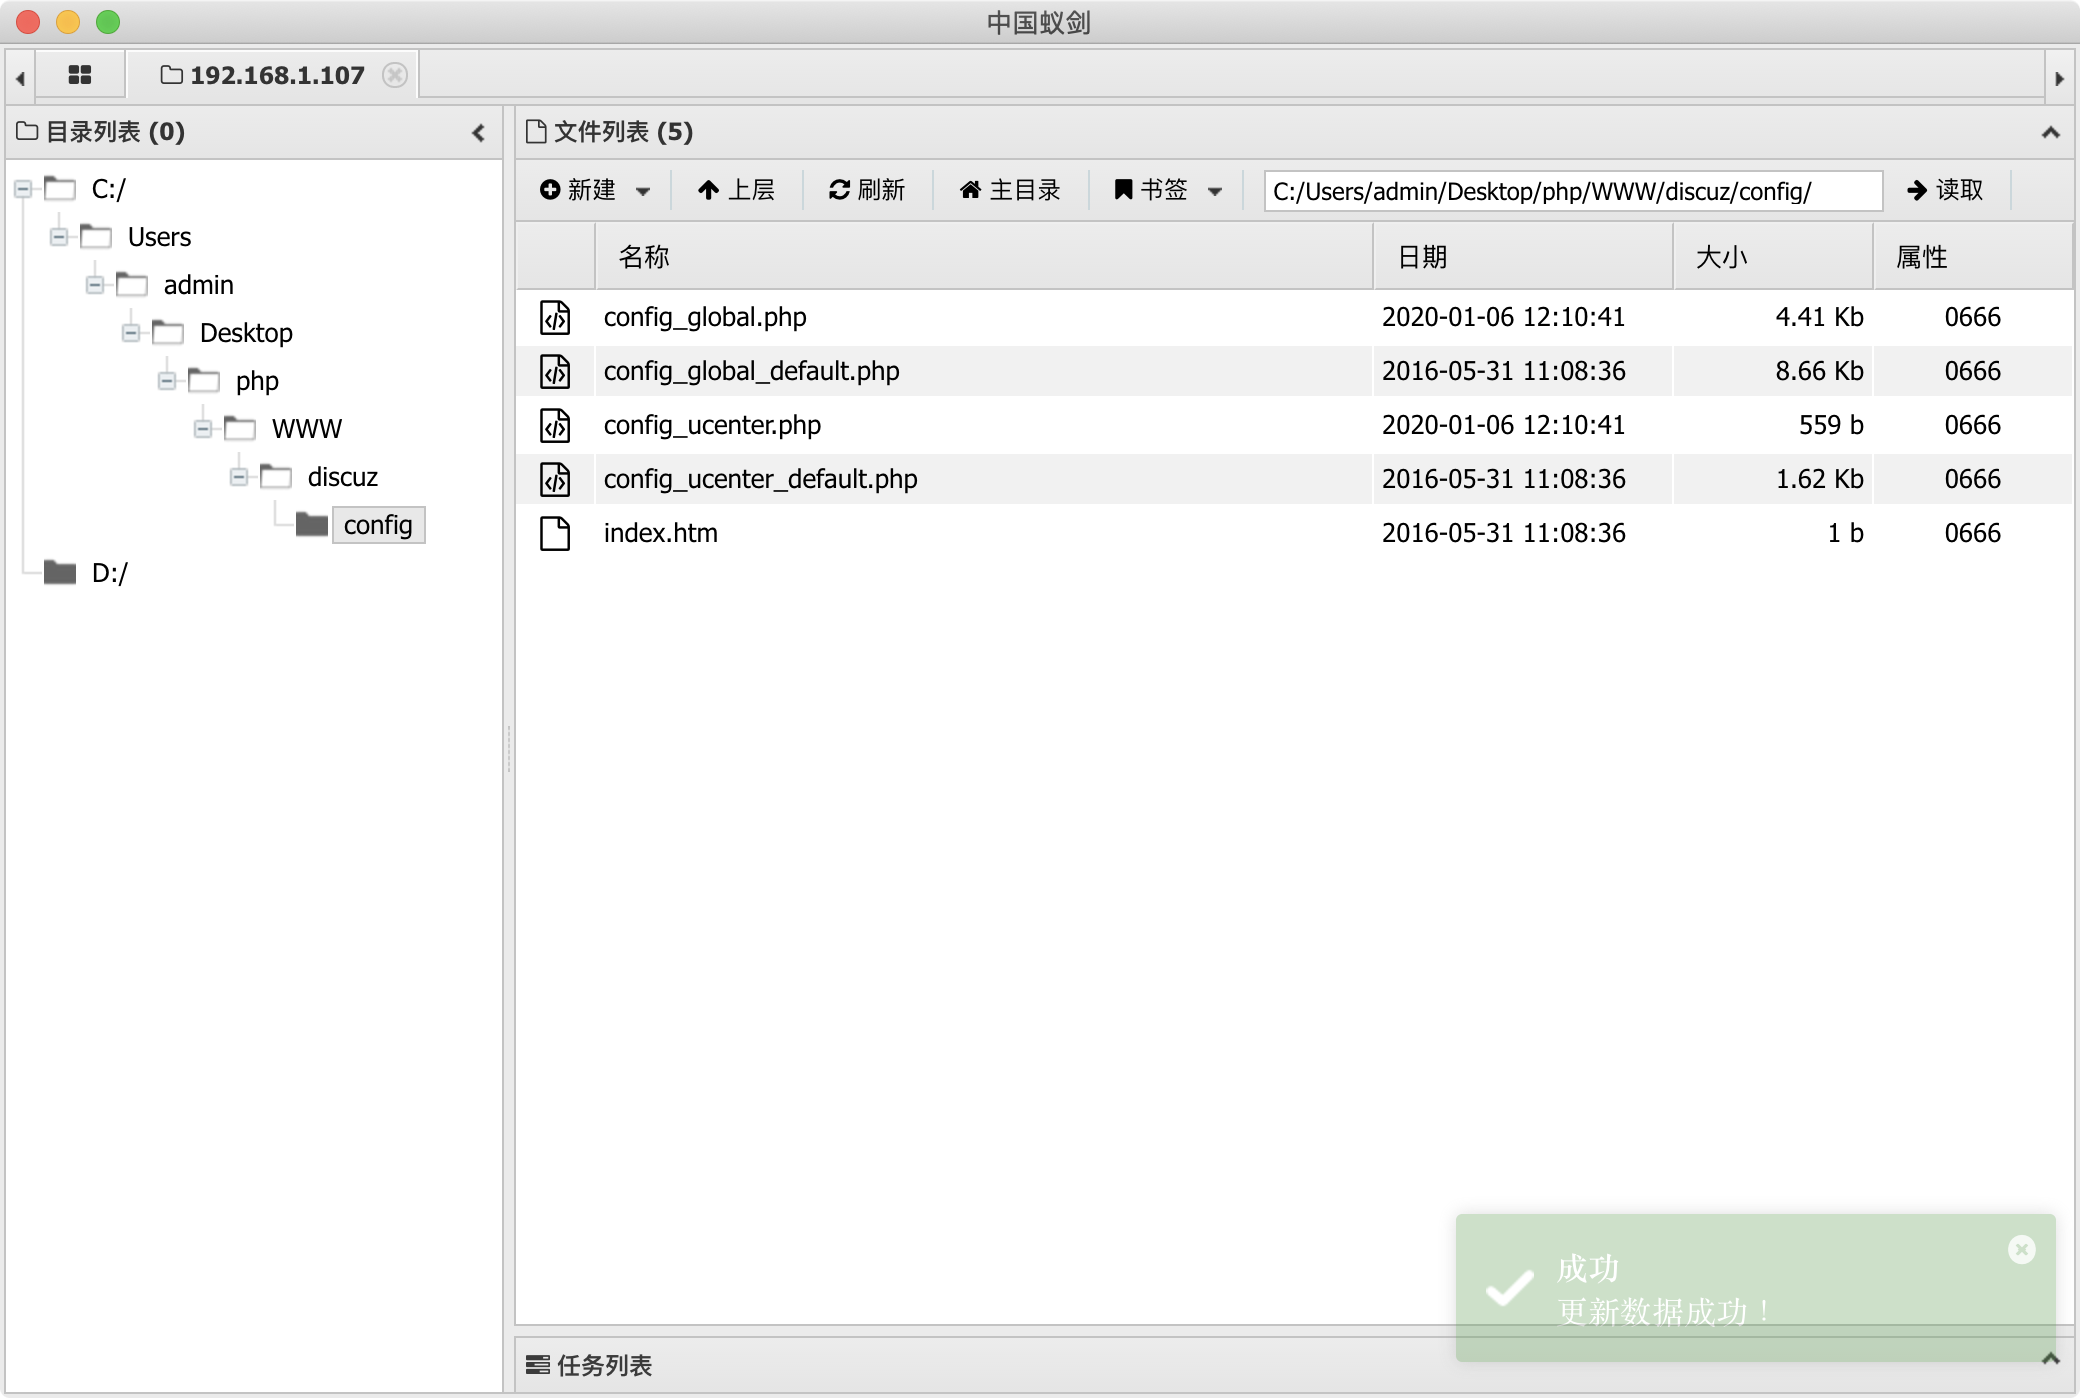Collapse the Users tree node
Screen dimensions: 2080x1398
click(59, 236)
